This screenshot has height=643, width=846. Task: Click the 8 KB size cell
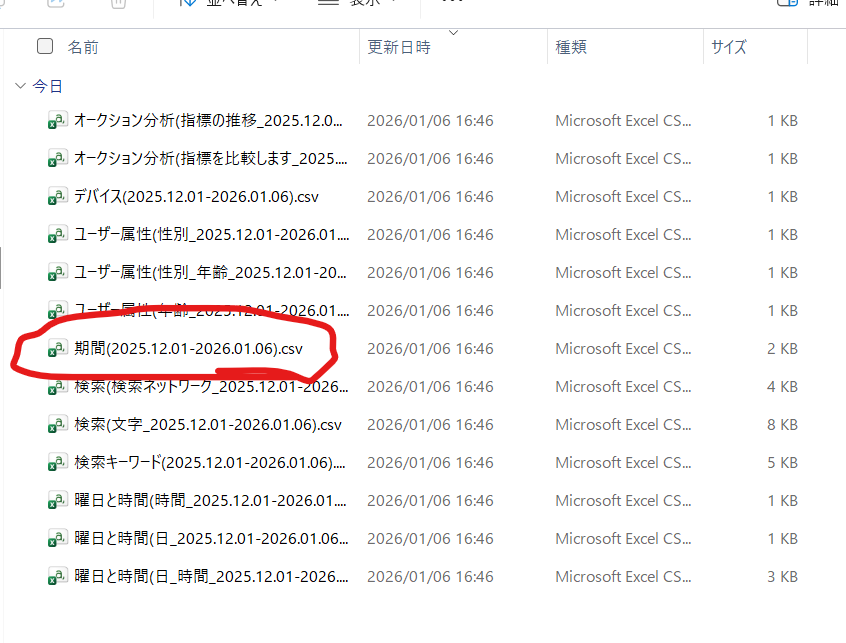(x=782, y=425)
